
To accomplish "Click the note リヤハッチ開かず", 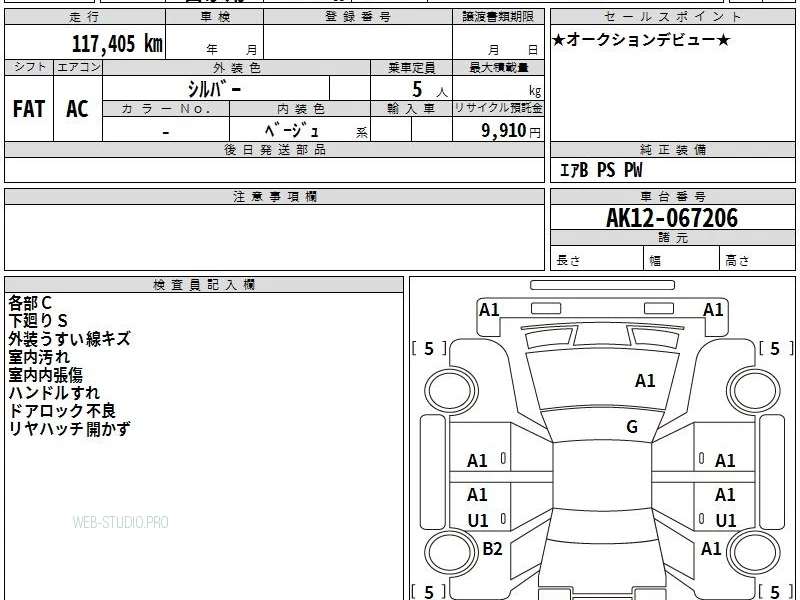I will click(69, 429).
